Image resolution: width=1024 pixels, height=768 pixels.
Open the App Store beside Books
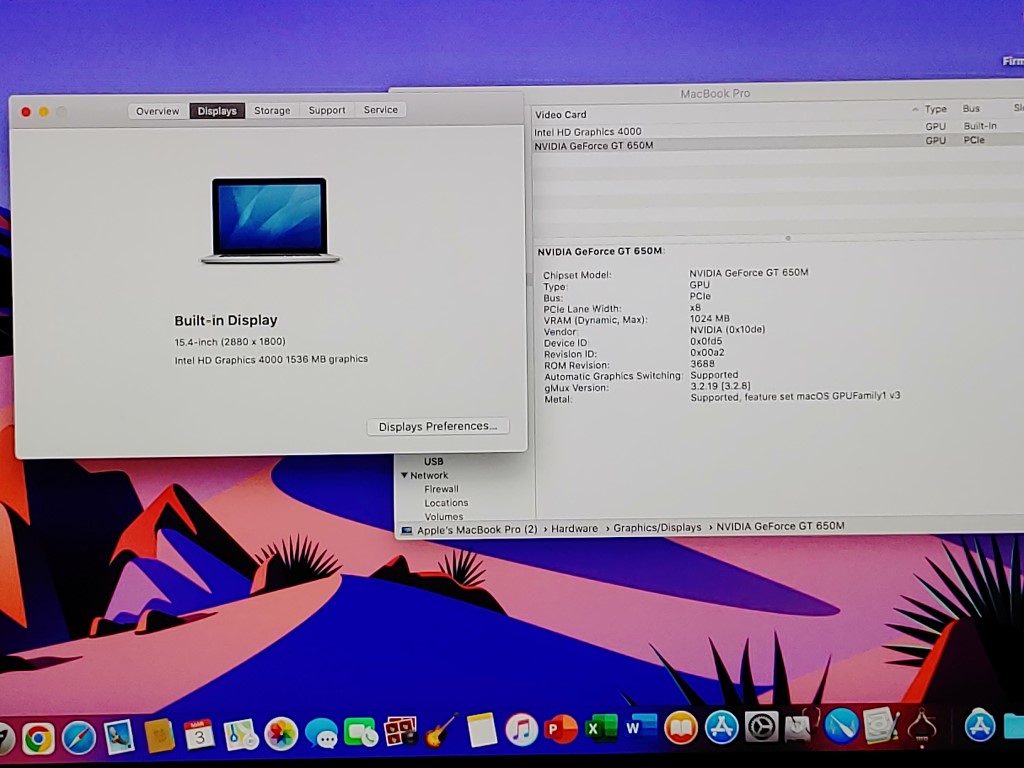click(x=721, y=726)
